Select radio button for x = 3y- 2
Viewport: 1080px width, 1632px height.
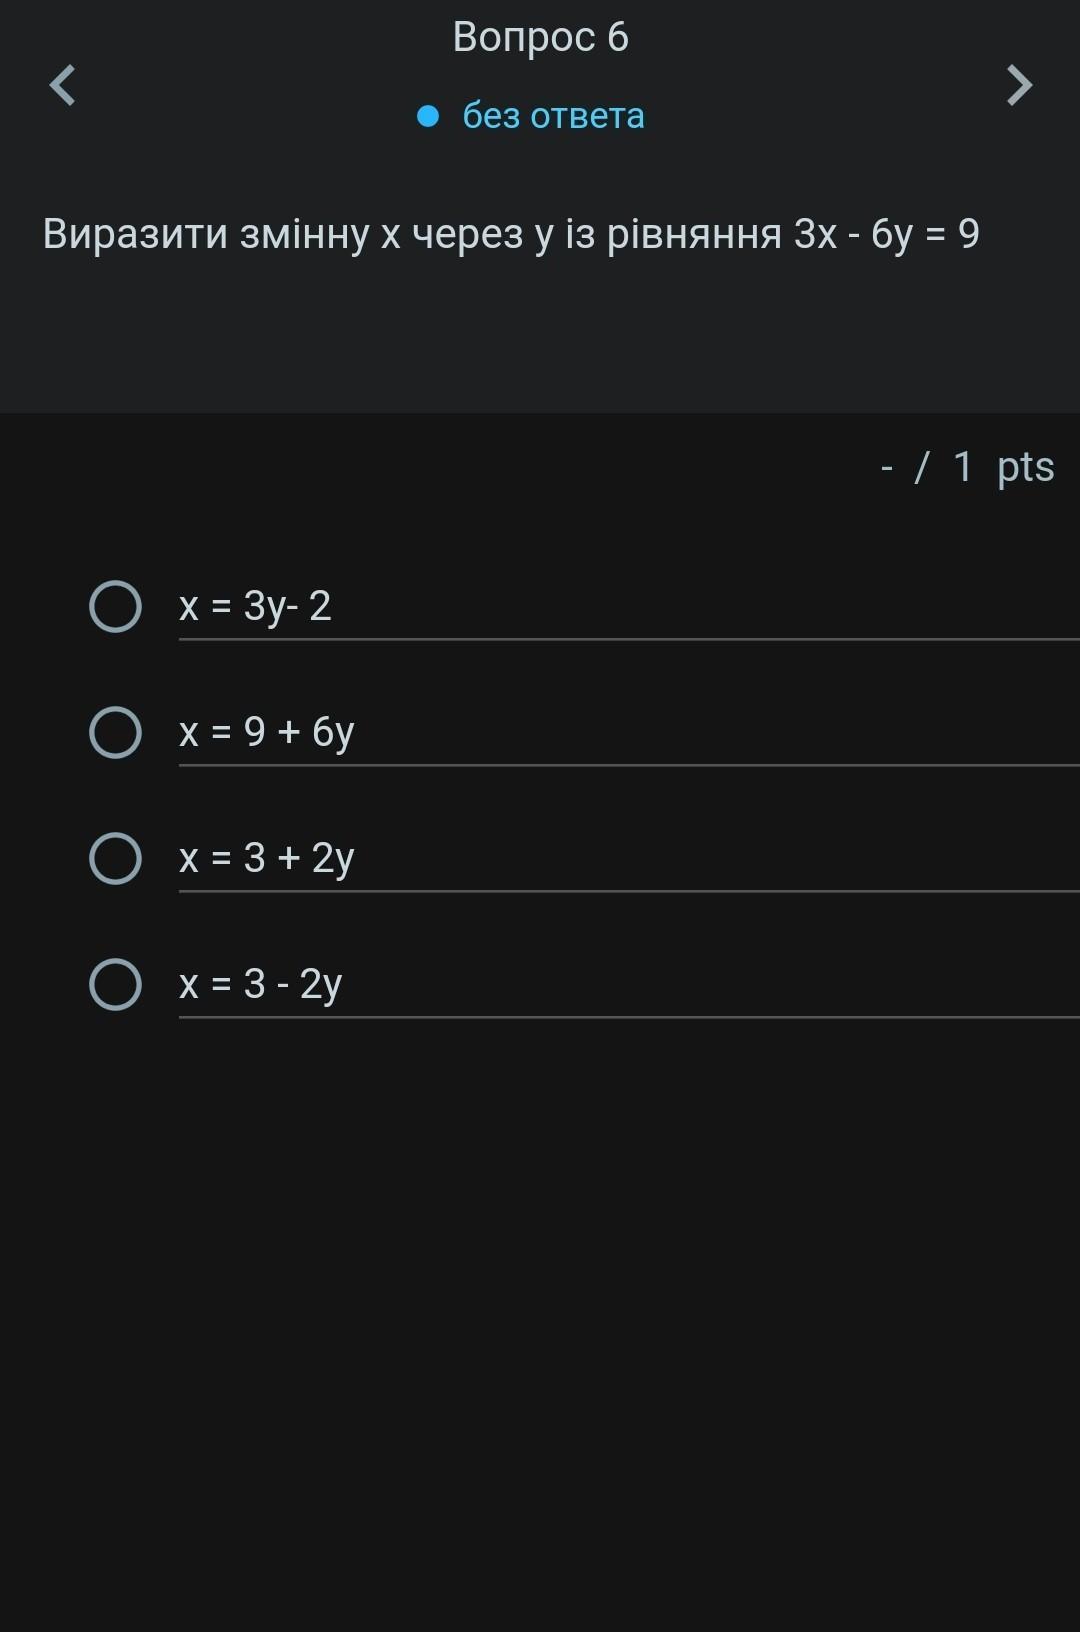pyautogui.click(x=115, y=606)
